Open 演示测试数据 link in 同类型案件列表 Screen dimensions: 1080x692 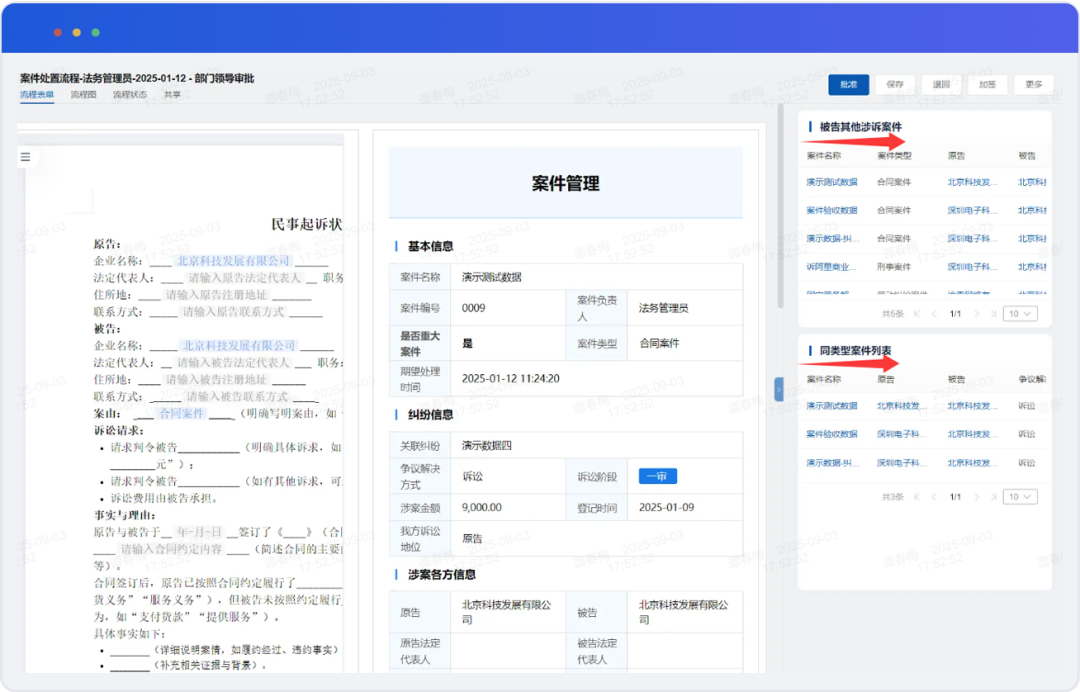coord(832,406)
